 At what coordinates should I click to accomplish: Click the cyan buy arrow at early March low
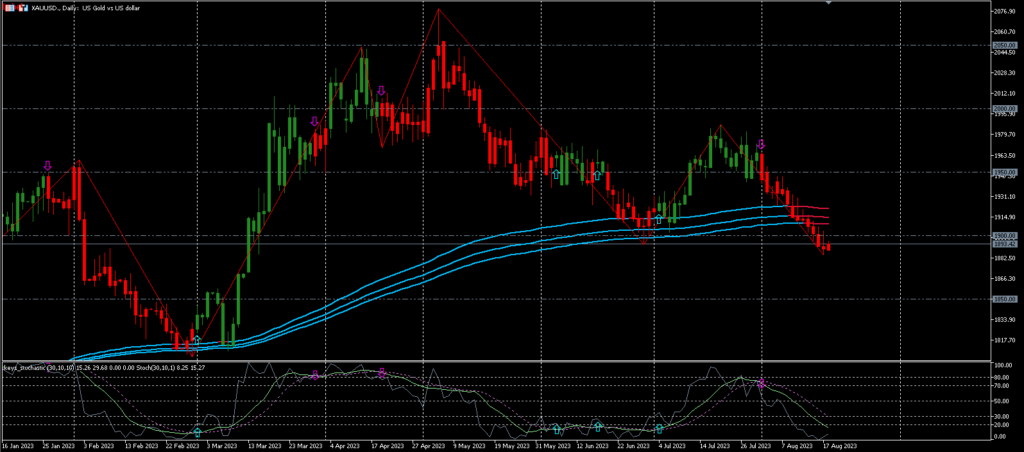tap(197, 341)
